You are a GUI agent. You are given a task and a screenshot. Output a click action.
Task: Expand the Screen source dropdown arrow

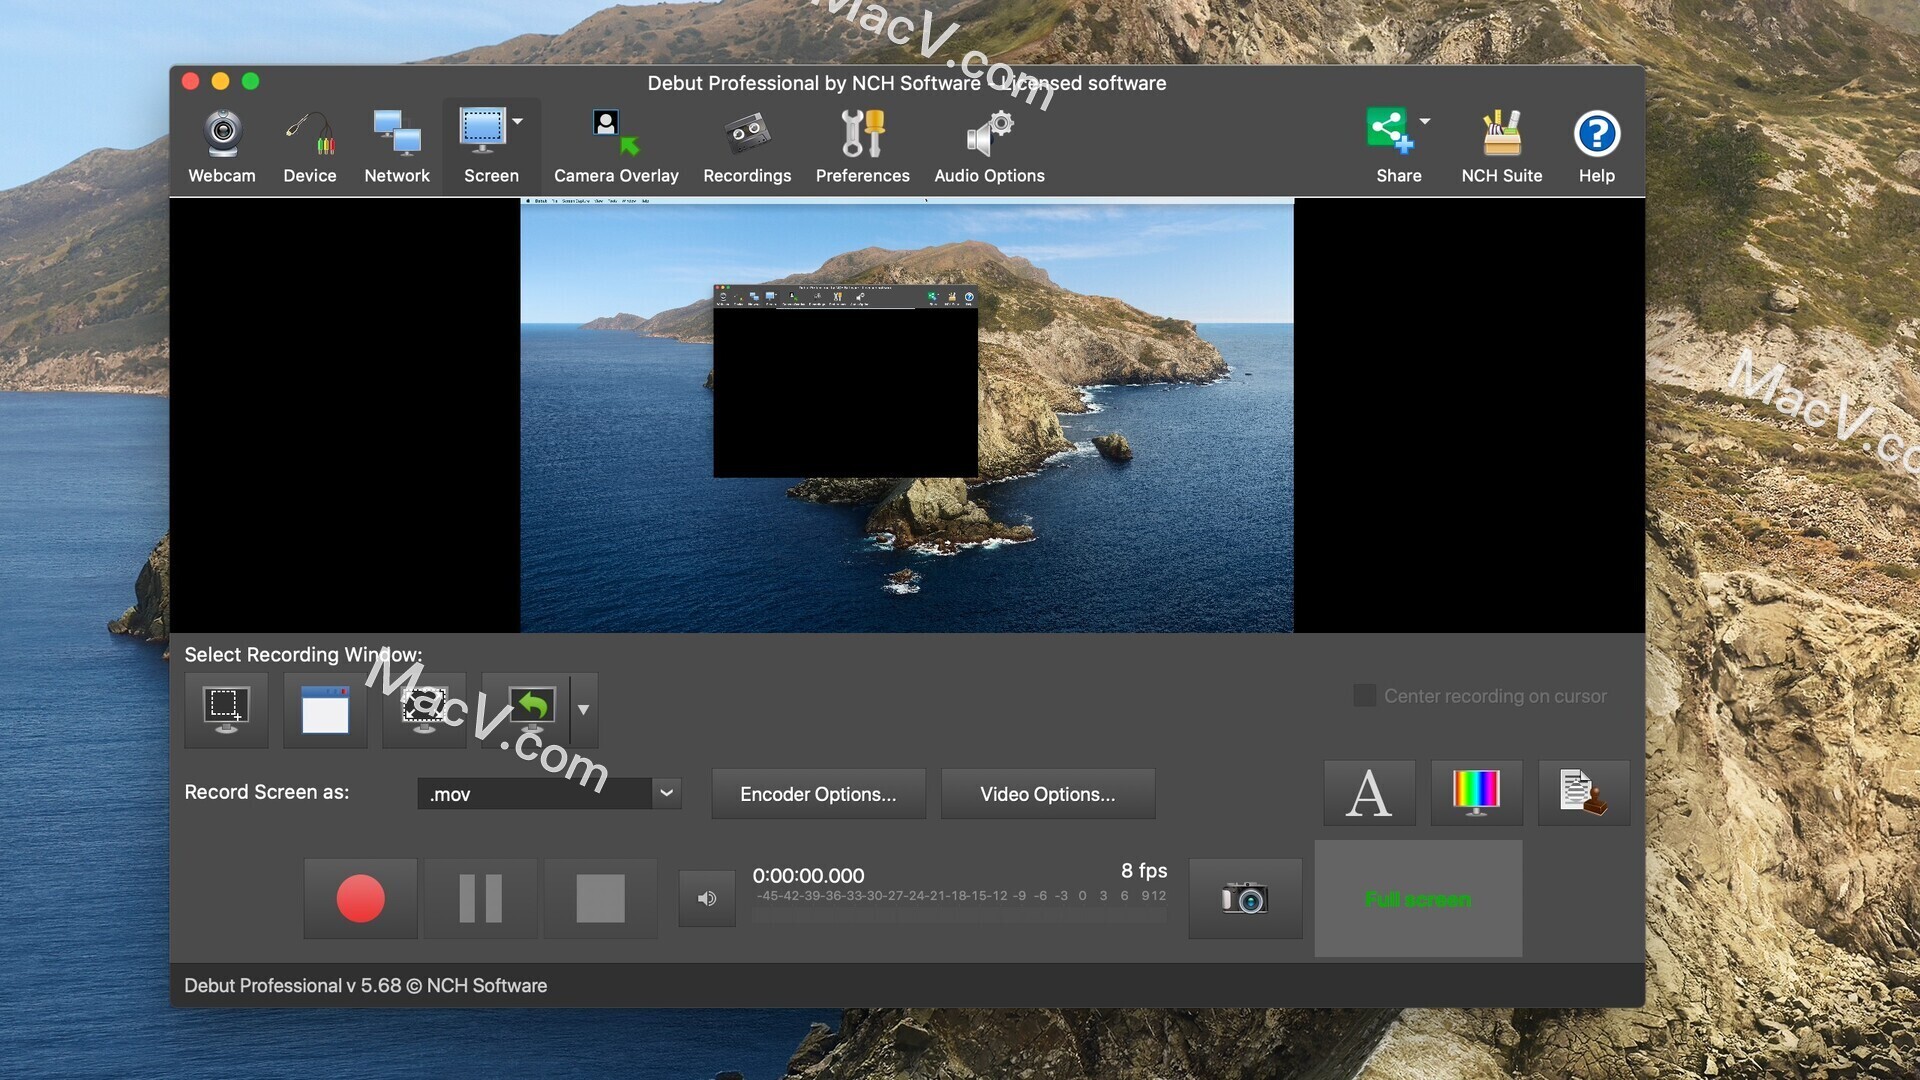pyautogui.click(x=518, y=121)
